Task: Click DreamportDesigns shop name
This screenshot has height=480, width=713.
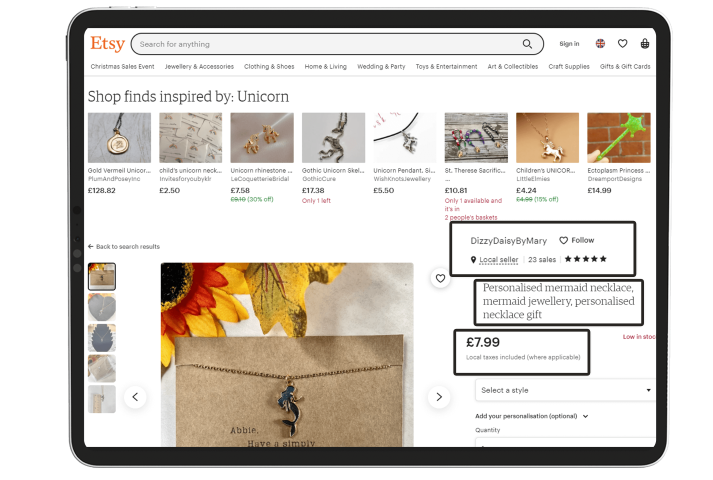Action: 615,179
